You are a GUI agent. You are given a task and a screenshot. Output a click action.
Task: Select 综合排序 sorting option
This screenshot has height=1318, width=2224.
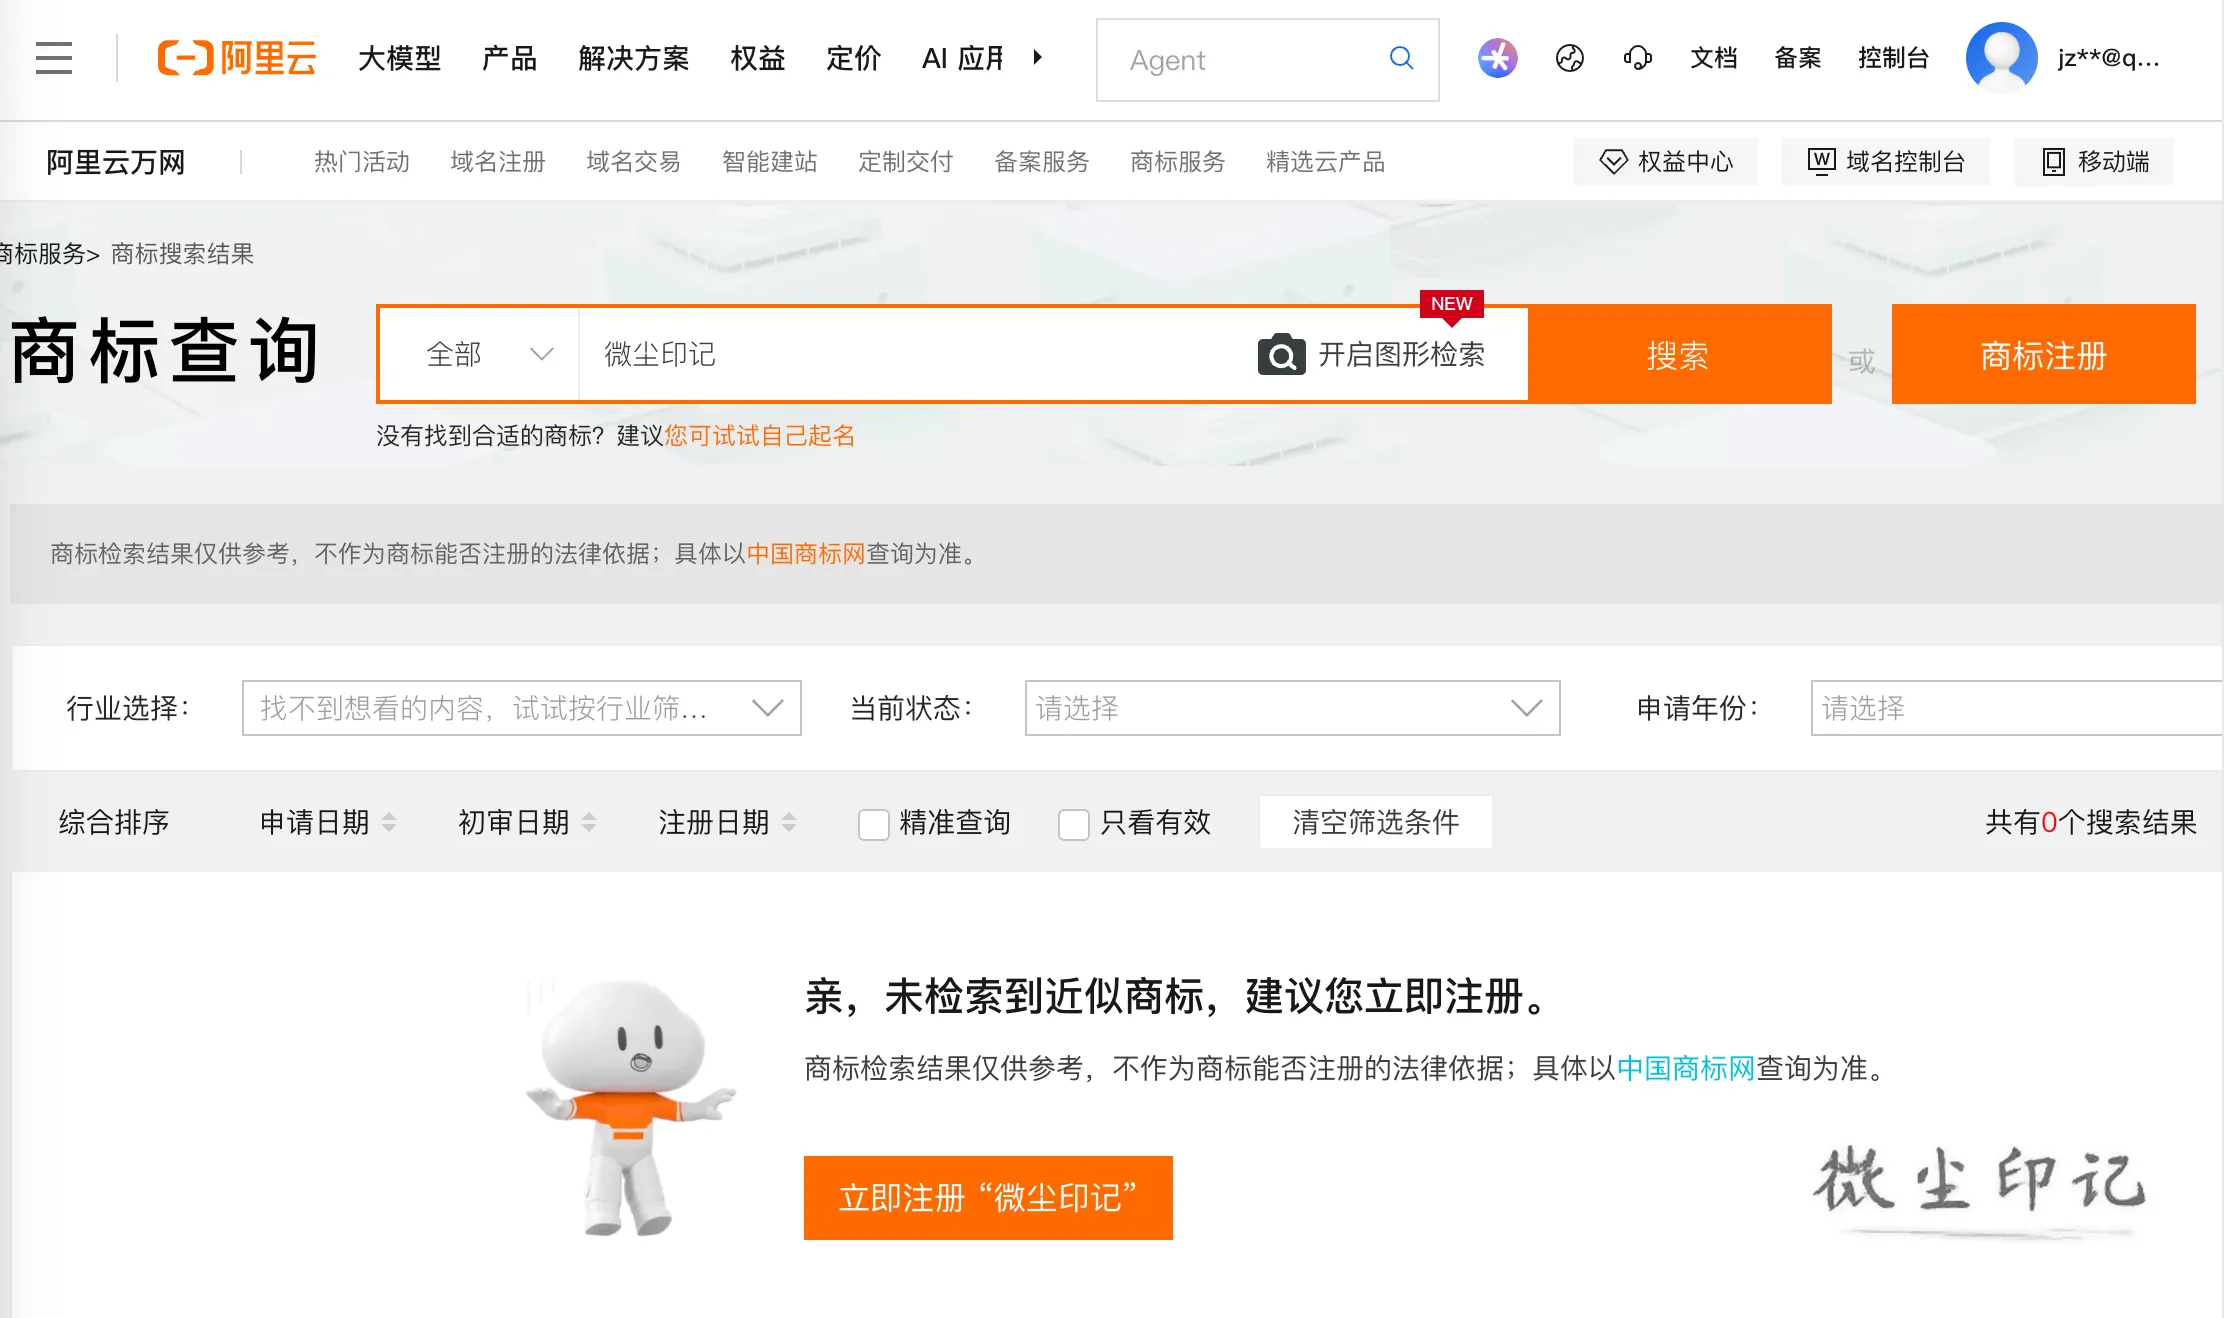113,822
